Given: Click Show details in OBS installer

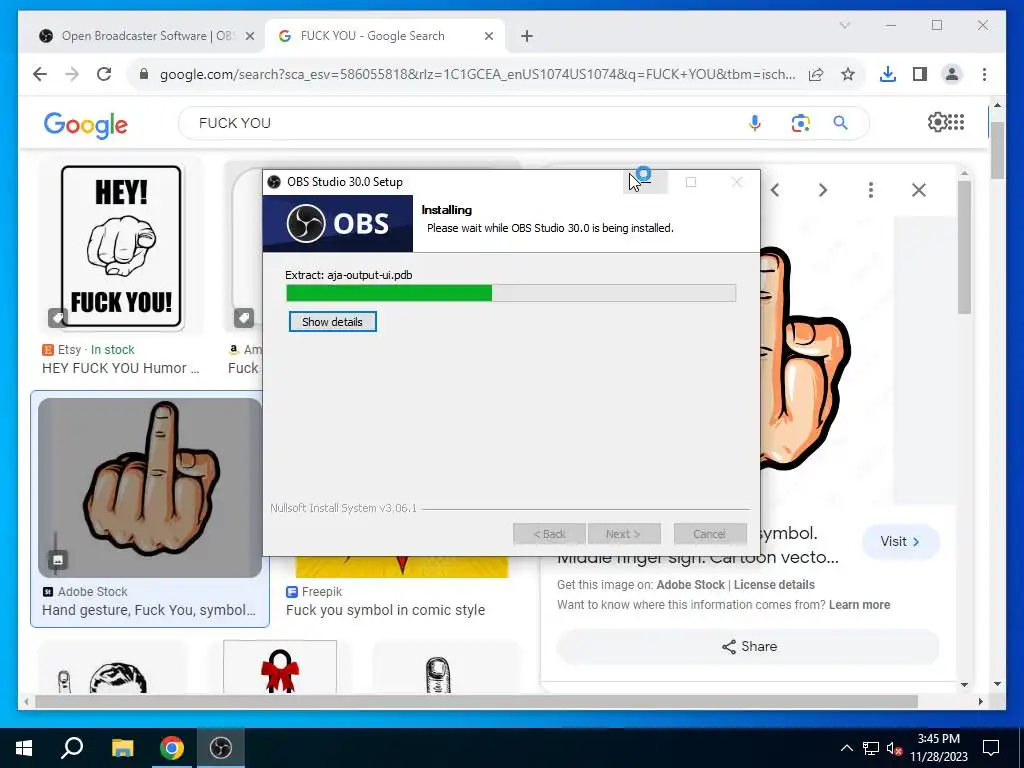Looking at the screenshot, I should 332,322.
